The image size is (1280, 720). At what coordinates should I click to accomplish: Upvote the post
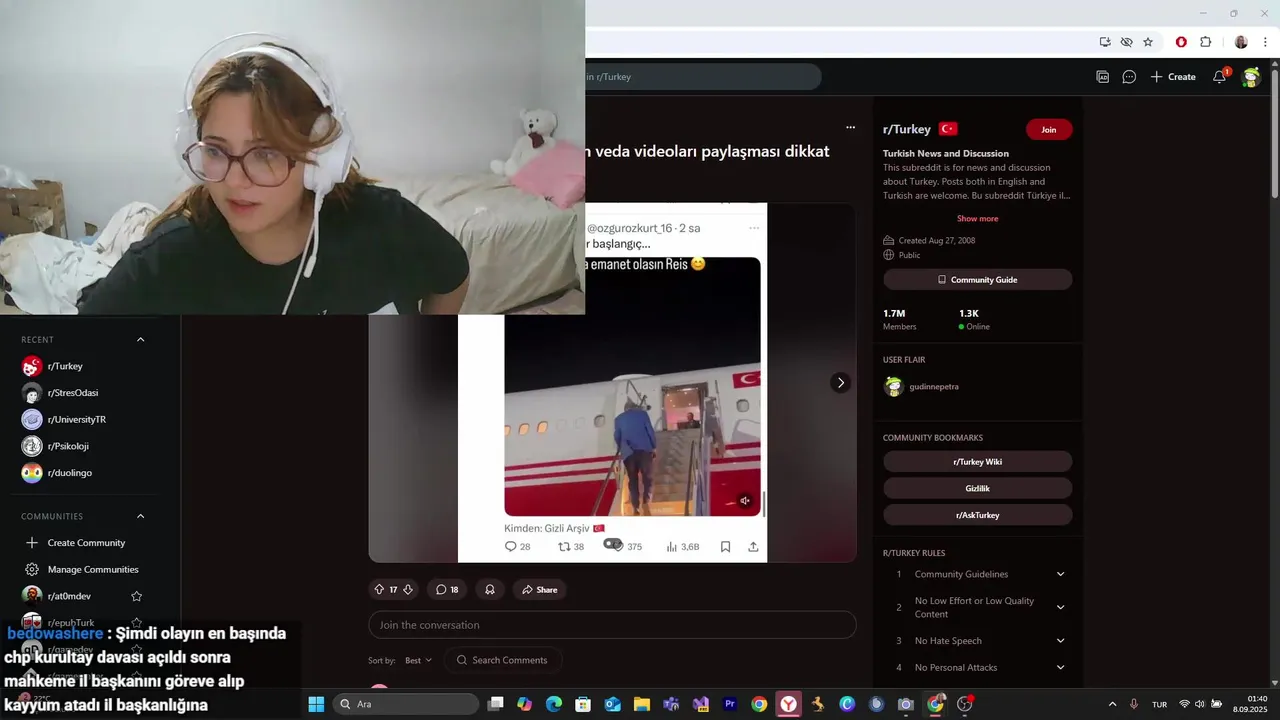[x=379, y=590]
